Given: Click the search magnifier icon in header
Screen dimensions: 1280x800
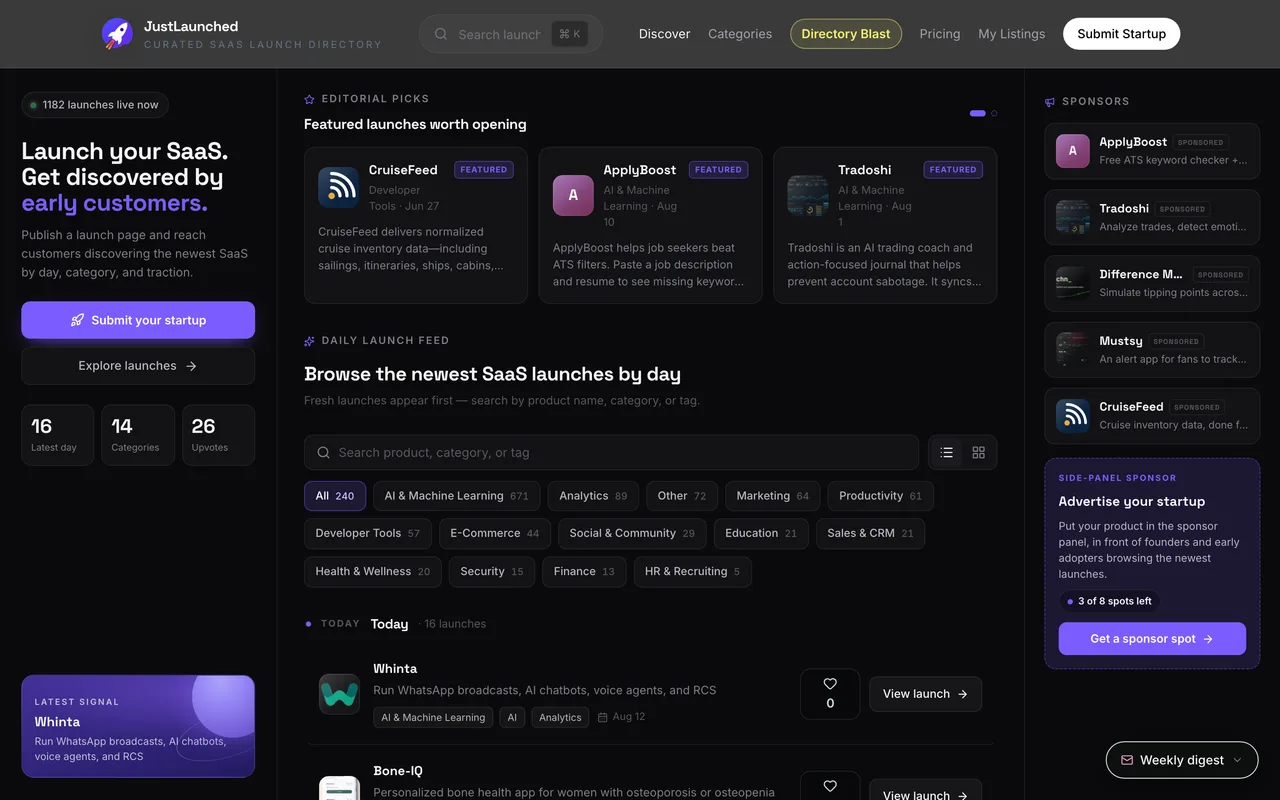Looking at the screenshot, I should (x=441, y=34).
